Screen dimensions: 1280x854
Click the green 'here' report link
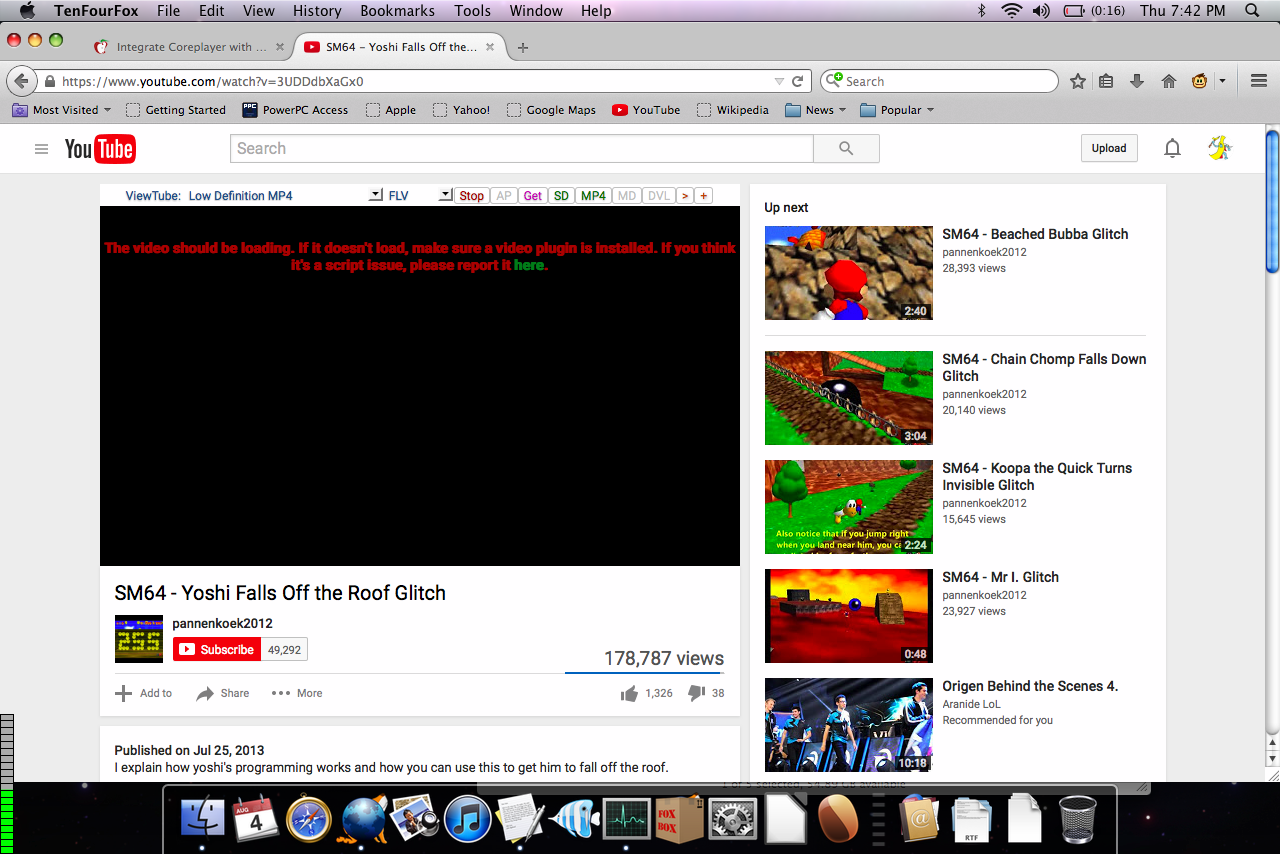point(529,265)
